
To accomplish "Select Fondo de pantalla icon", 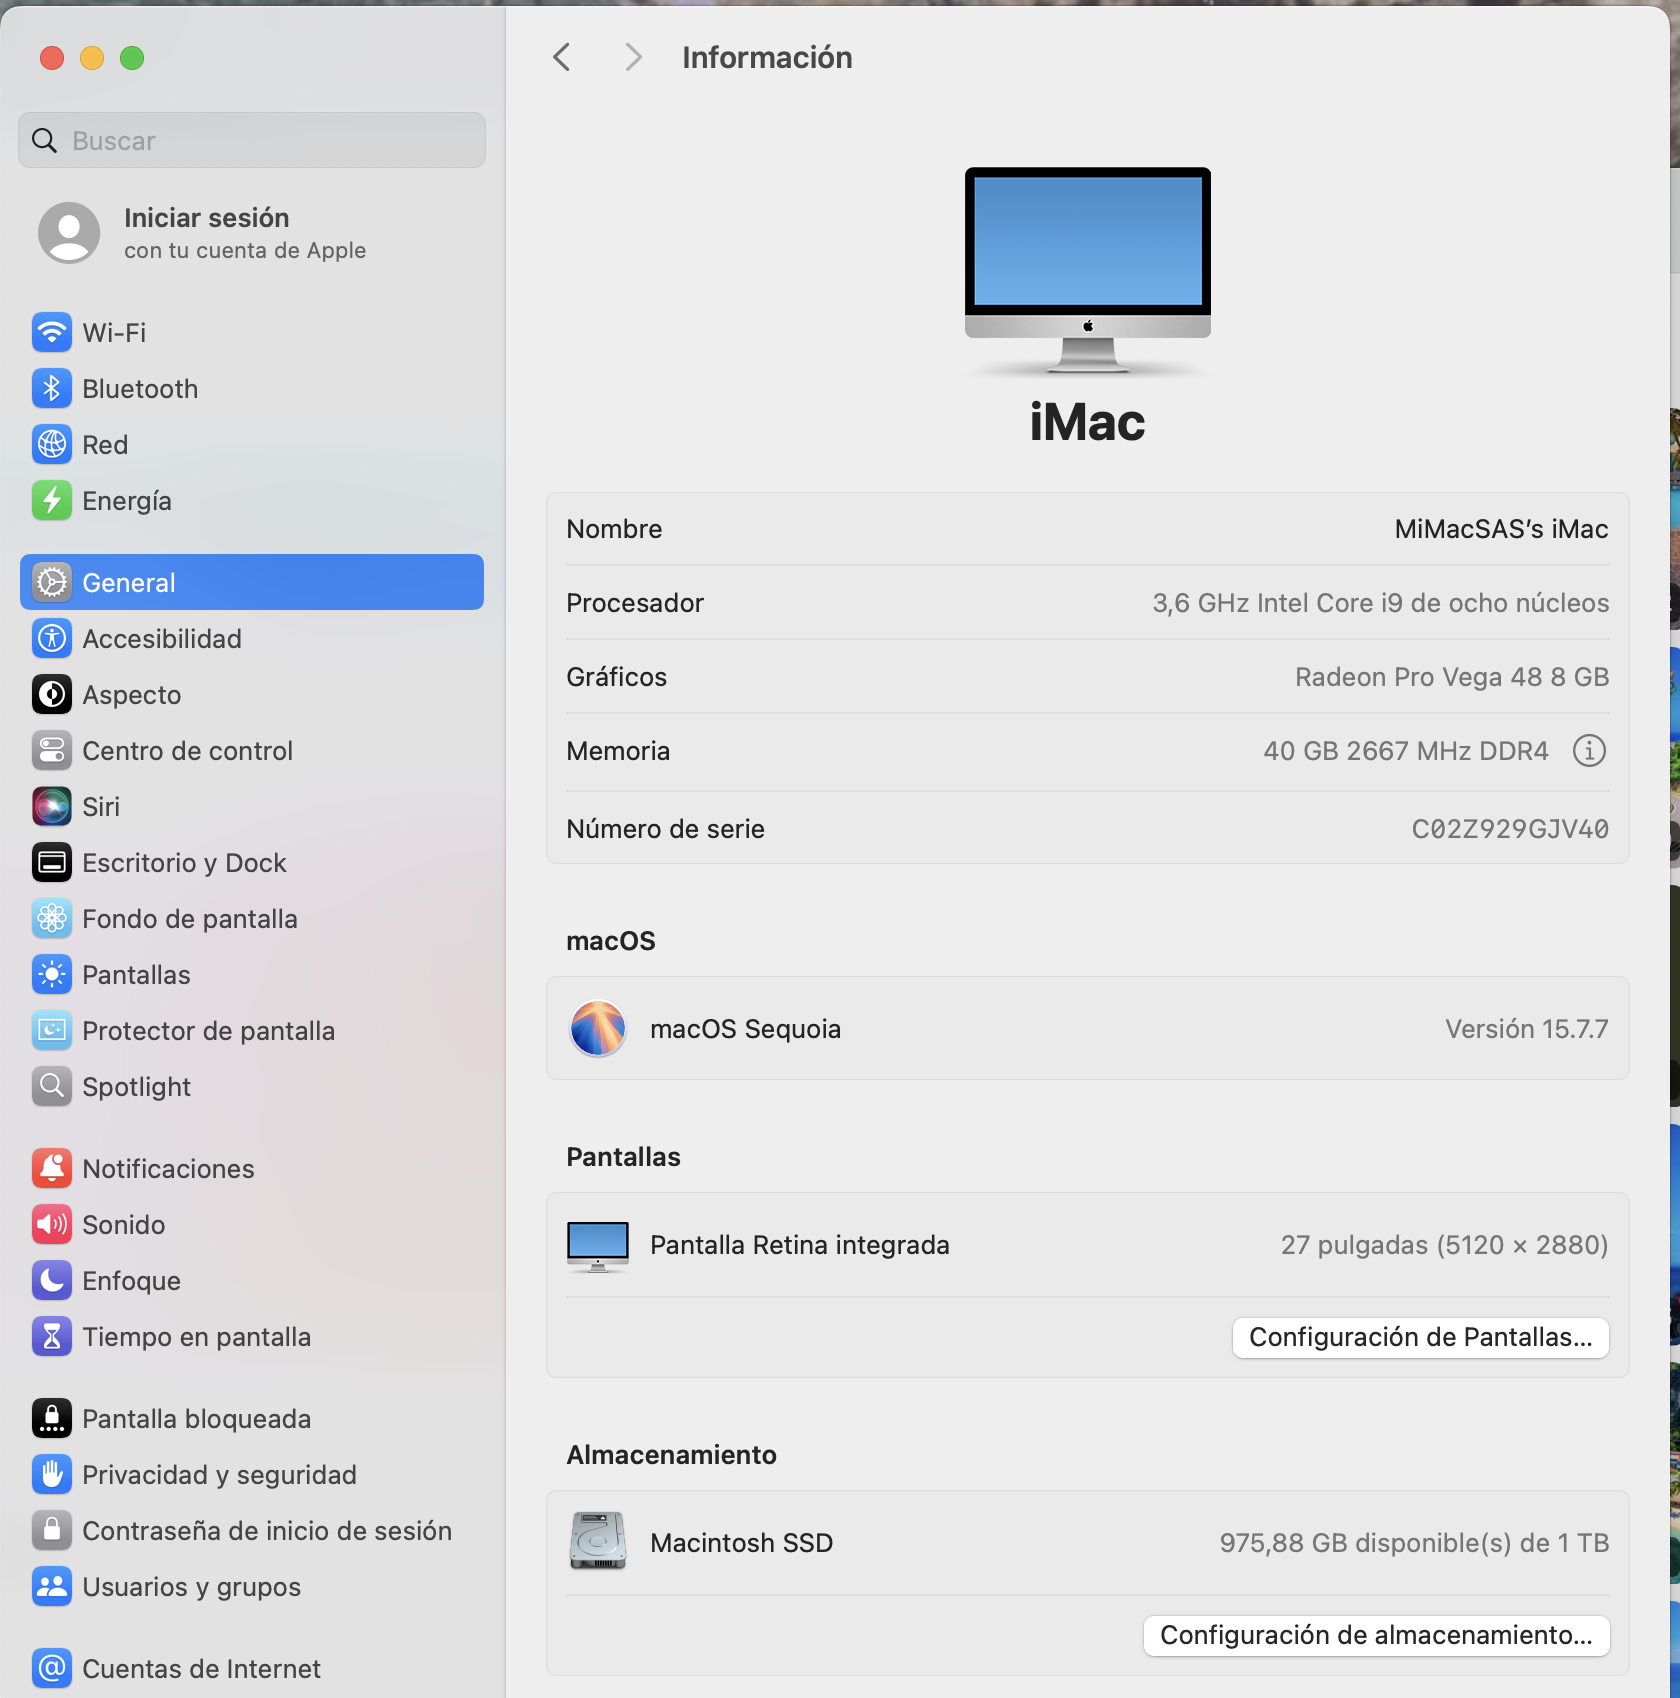I will point(52,919).
